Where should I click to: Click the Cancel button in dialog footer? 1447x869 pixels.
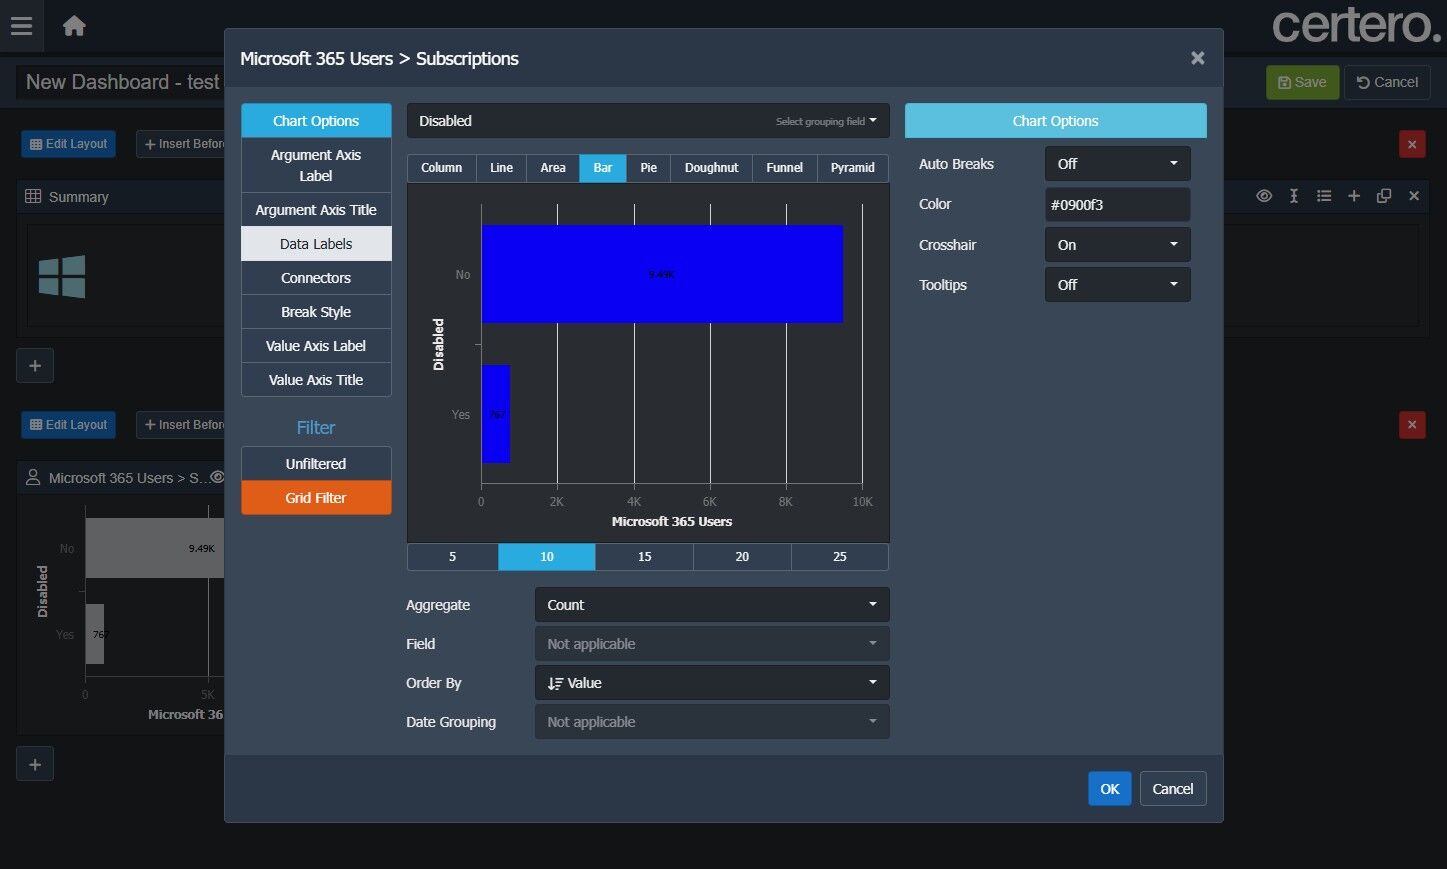1172,789
